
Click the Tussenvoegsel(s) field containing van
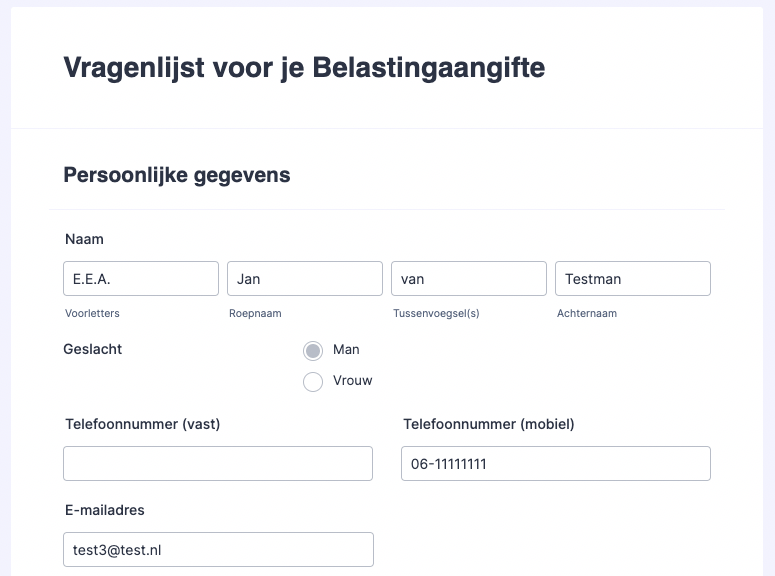468,279
